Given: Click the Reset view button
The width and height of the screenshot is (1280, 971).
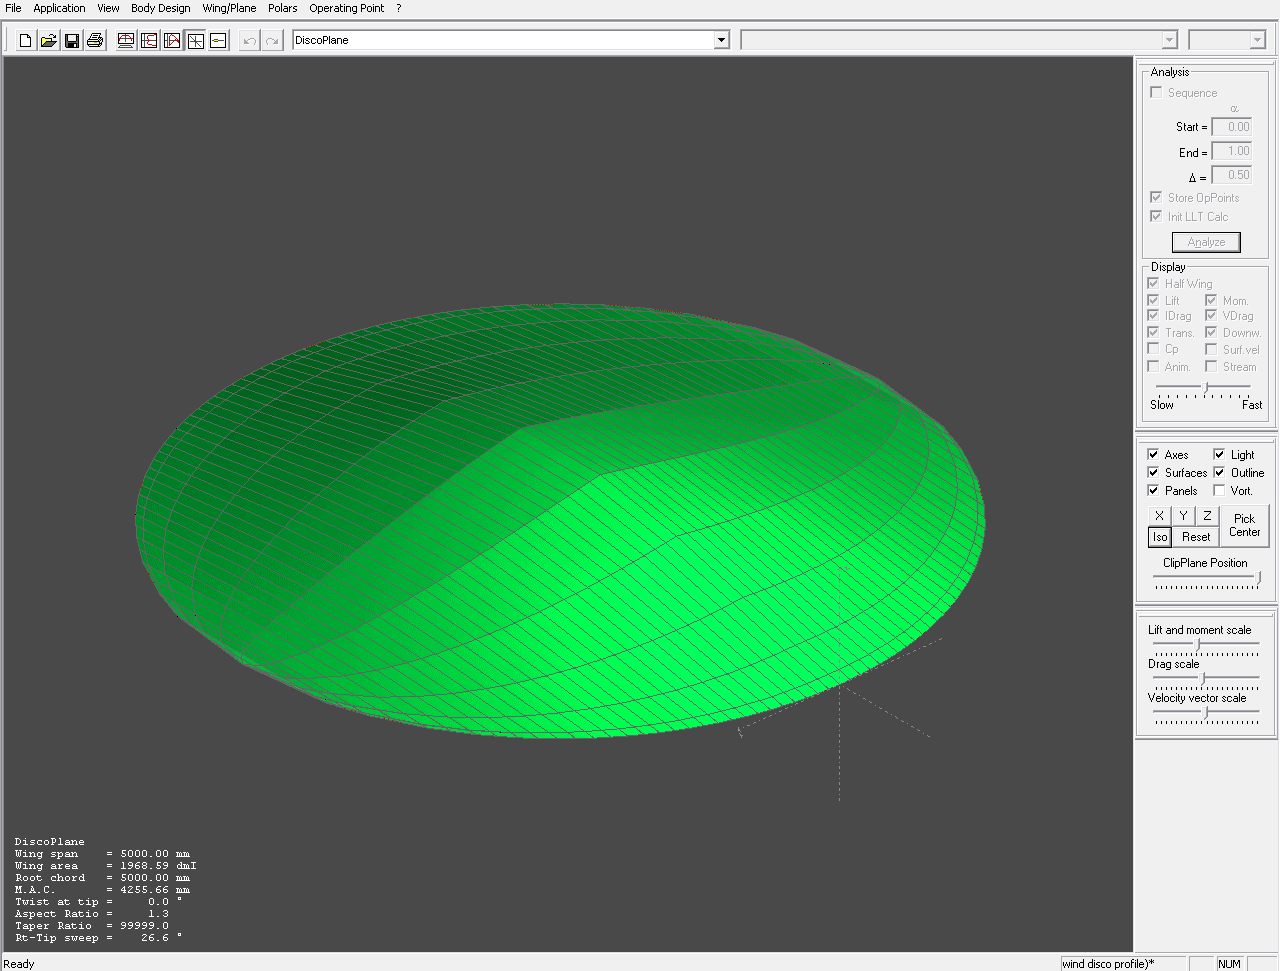Looking at the screenshot, I should (x=1196, y=537).
